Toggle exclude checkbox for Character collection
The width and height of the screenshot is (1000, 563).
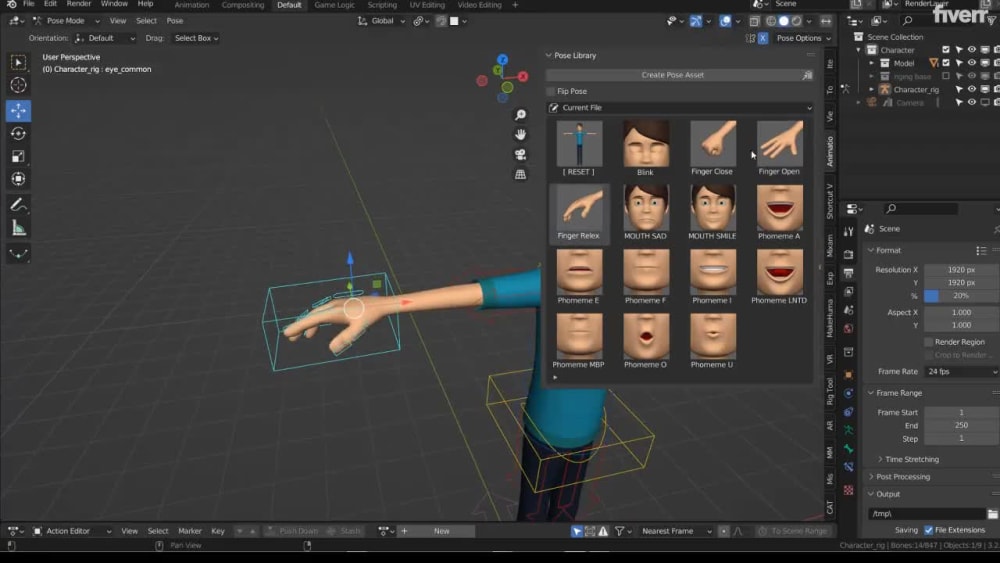(x=946, y=50)
